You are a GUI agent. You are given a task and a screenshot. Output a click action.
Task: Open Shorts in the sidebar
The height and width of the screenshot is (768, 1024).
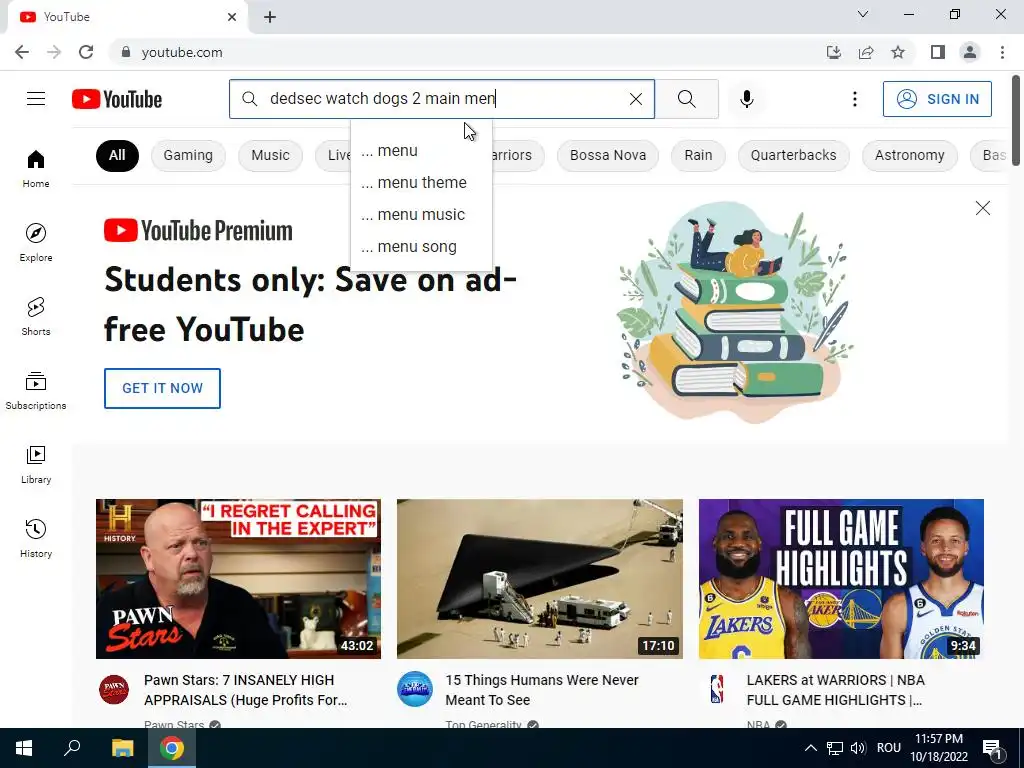click(x=36, y=316)
